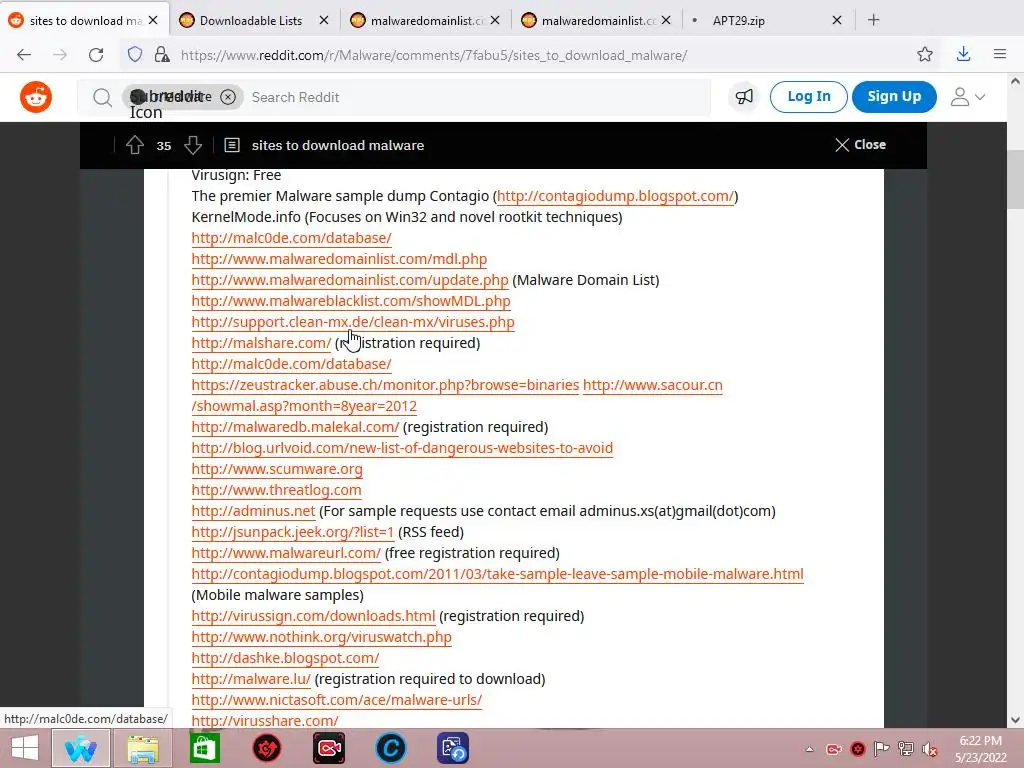Click the page vertical scrollbar thumb

pyautogui.click(x=1016, y=180)
